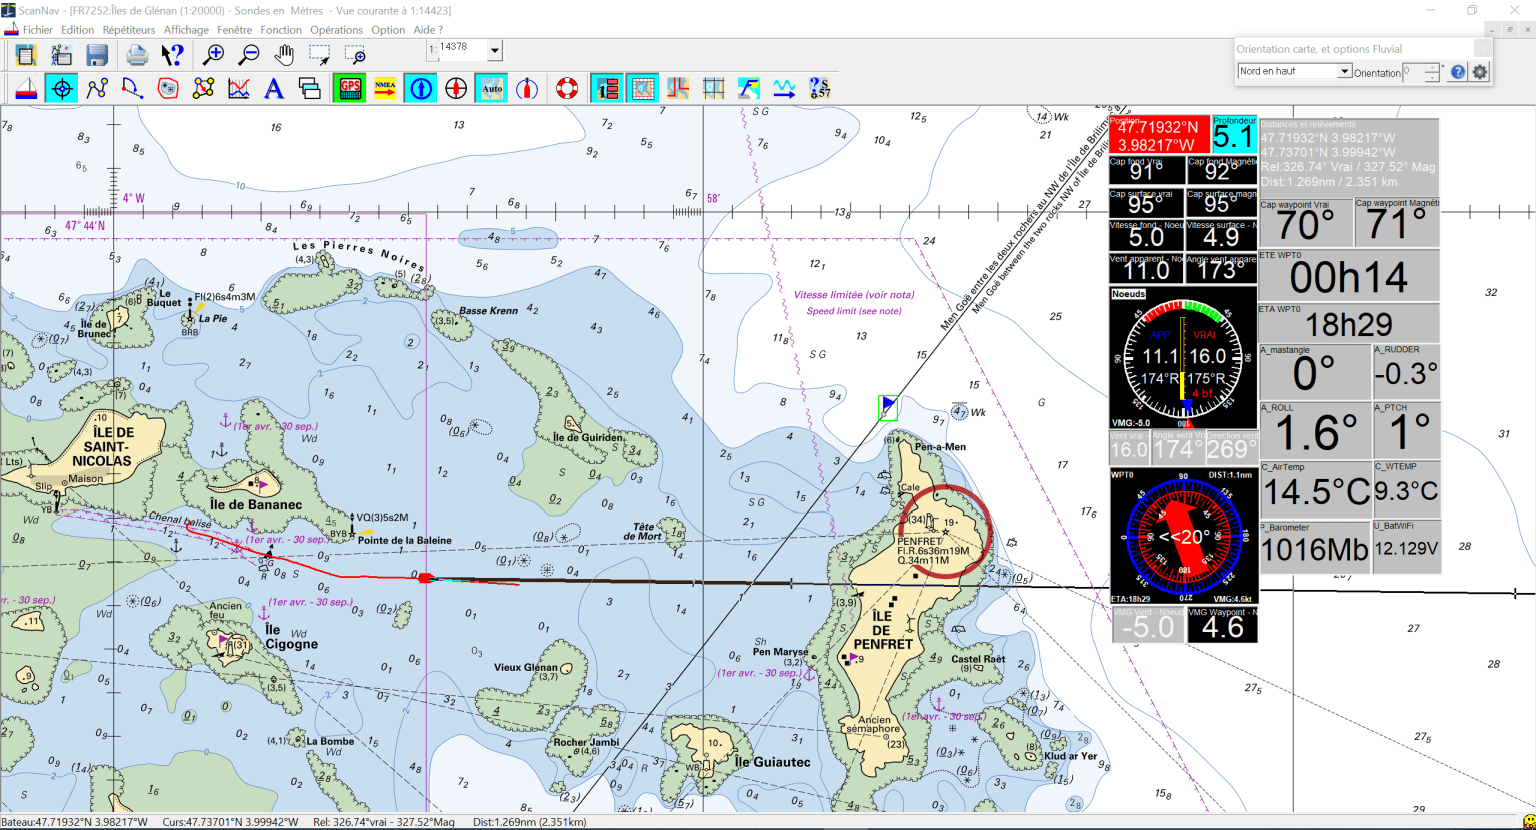Open the Opérations menu
The width and height of the screenshot is (1536, 830).
pos(336,30)
